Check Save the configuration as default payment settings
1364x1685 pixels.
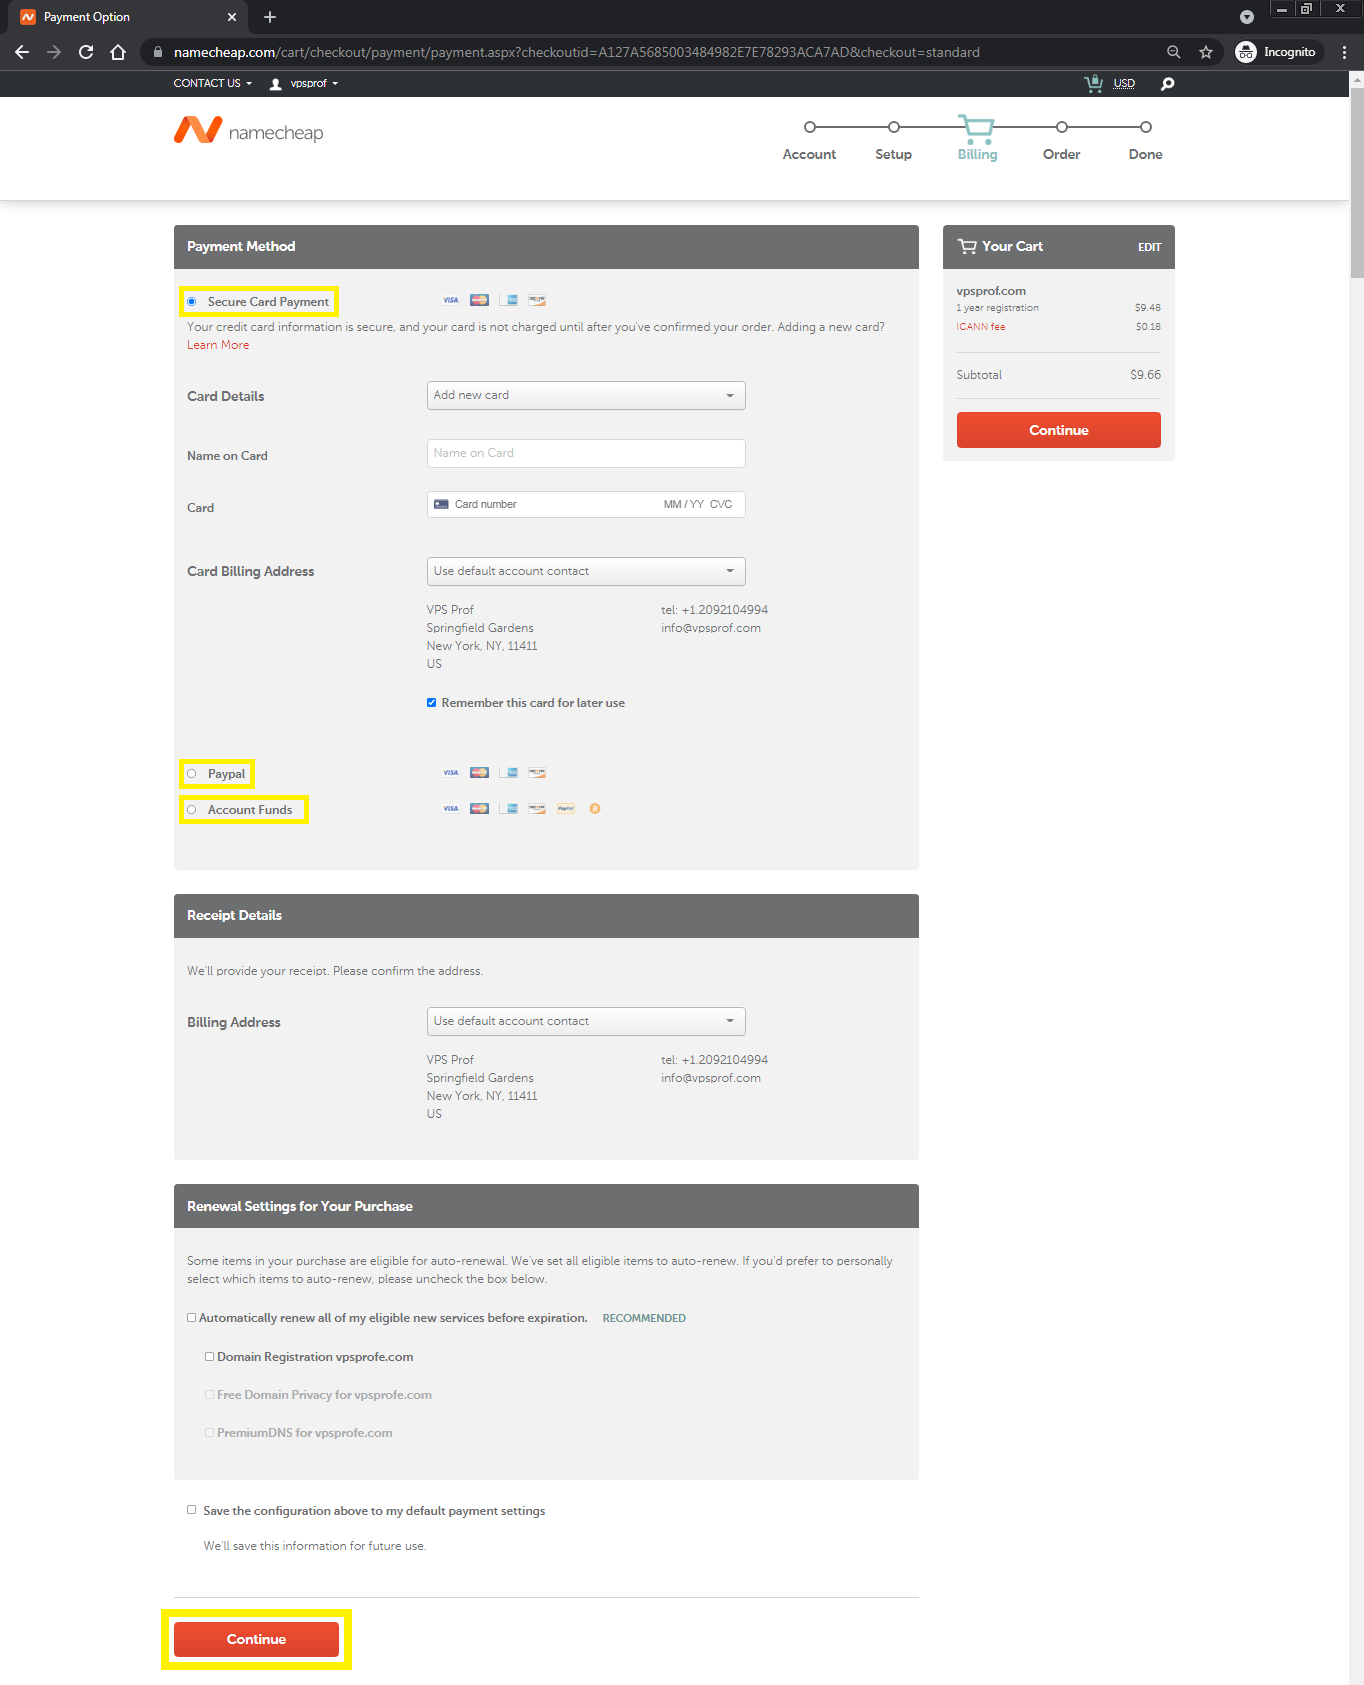[x=192, y=1510]
